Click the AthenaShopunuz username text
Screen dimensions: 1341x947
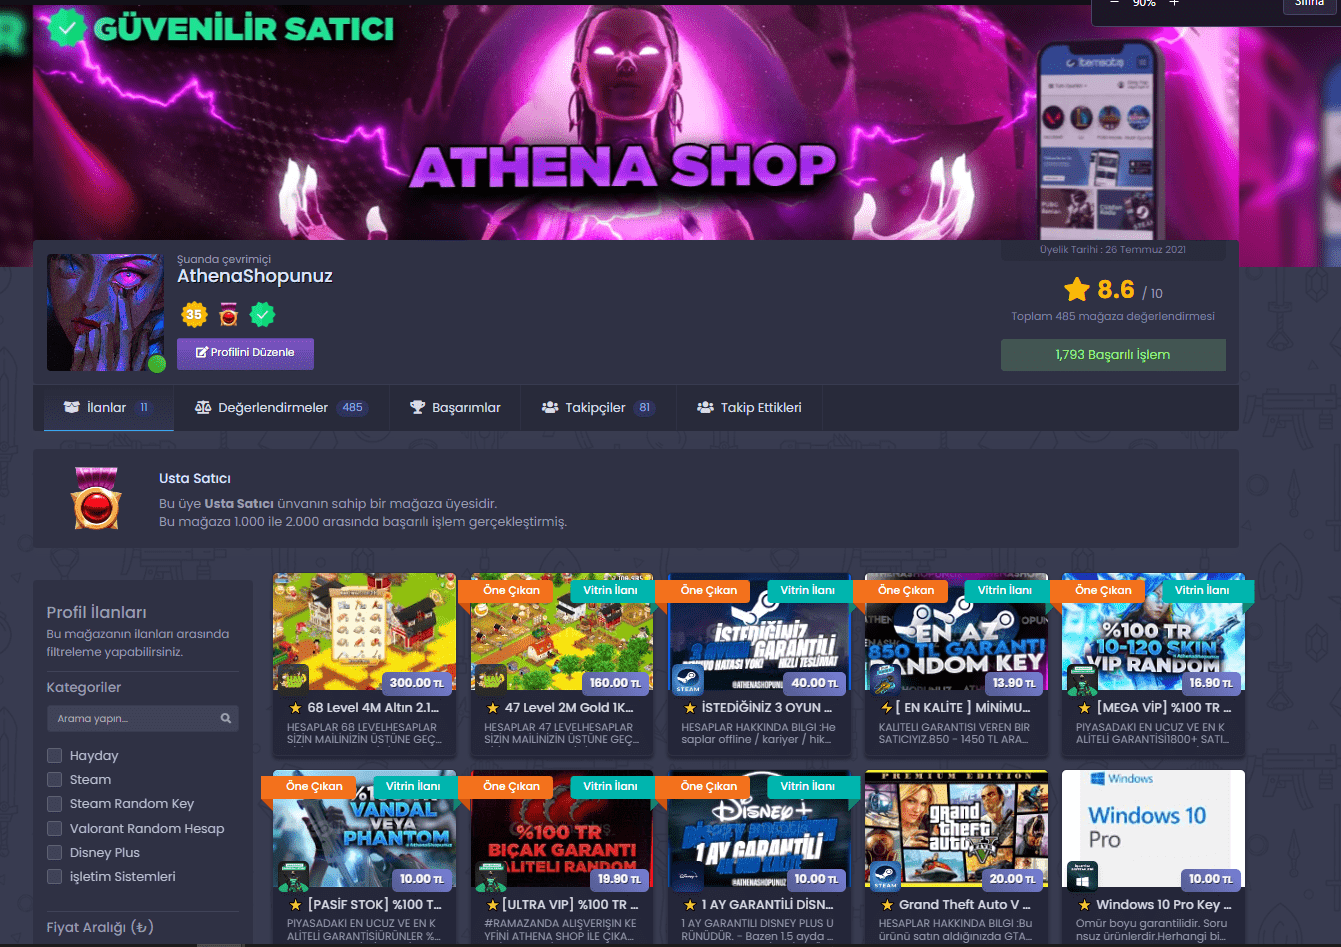[255, 276]
